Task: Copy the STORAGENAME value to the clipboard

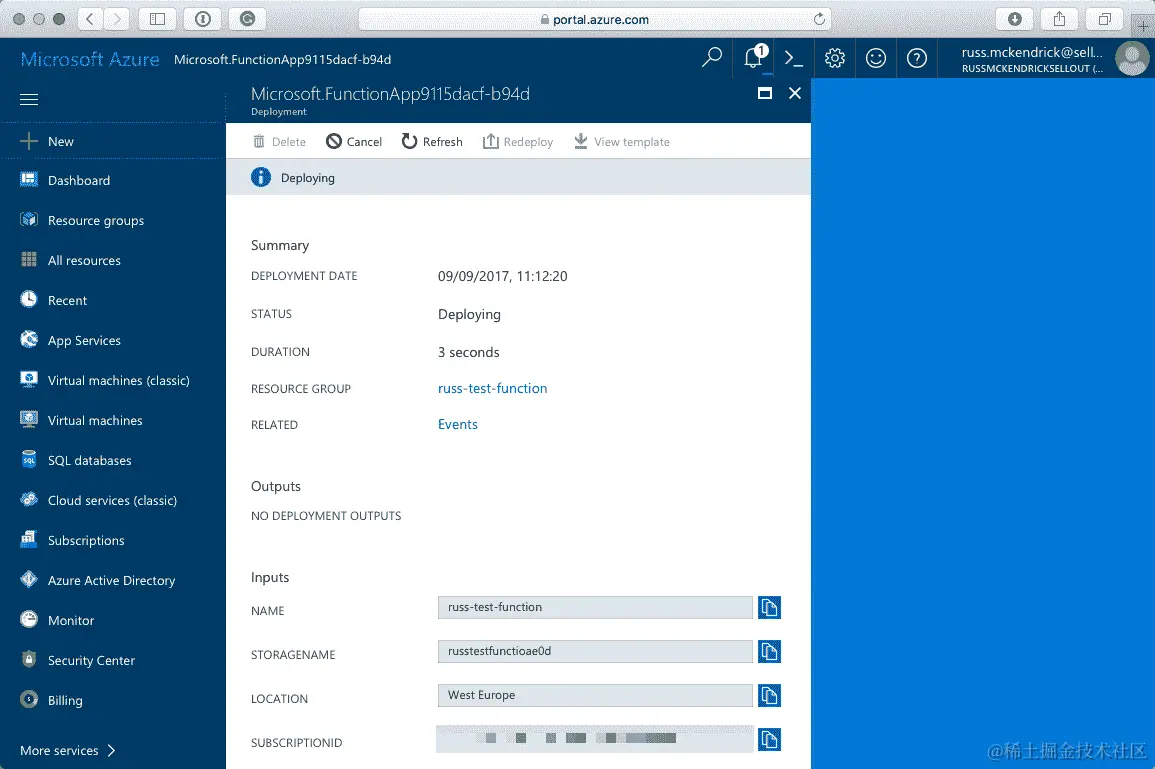Action: (770, 652)
